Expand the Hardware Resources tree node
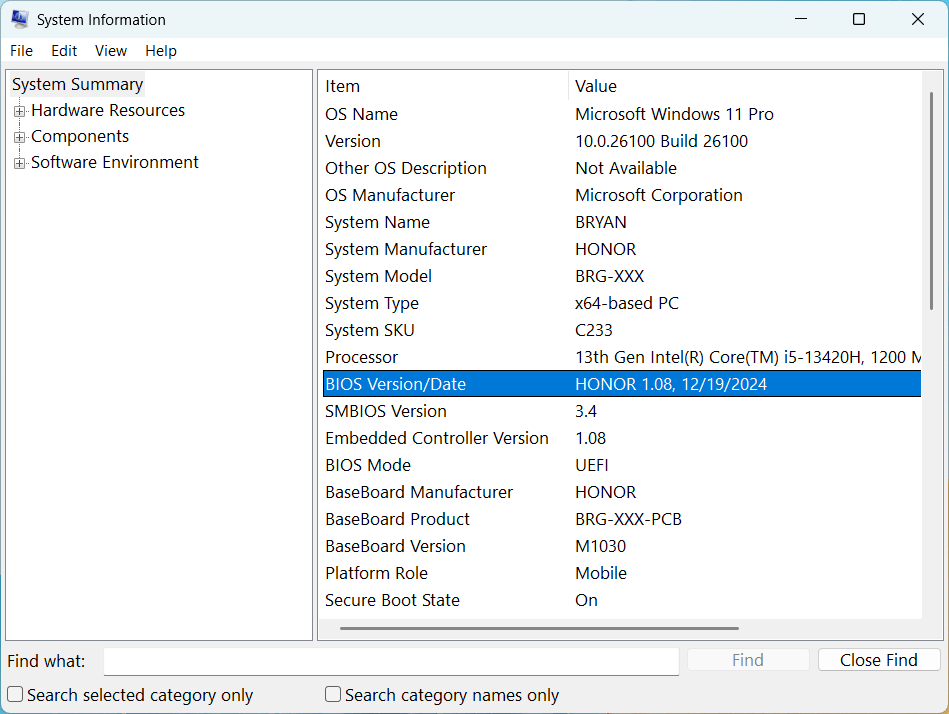The image size is (949, 714). tap(20, 110)
